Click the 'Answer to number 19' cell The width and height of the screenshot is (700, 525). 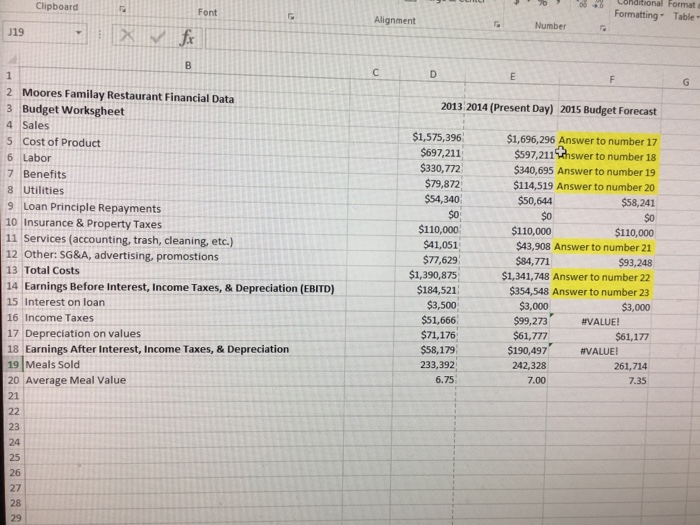pos(606,172)
